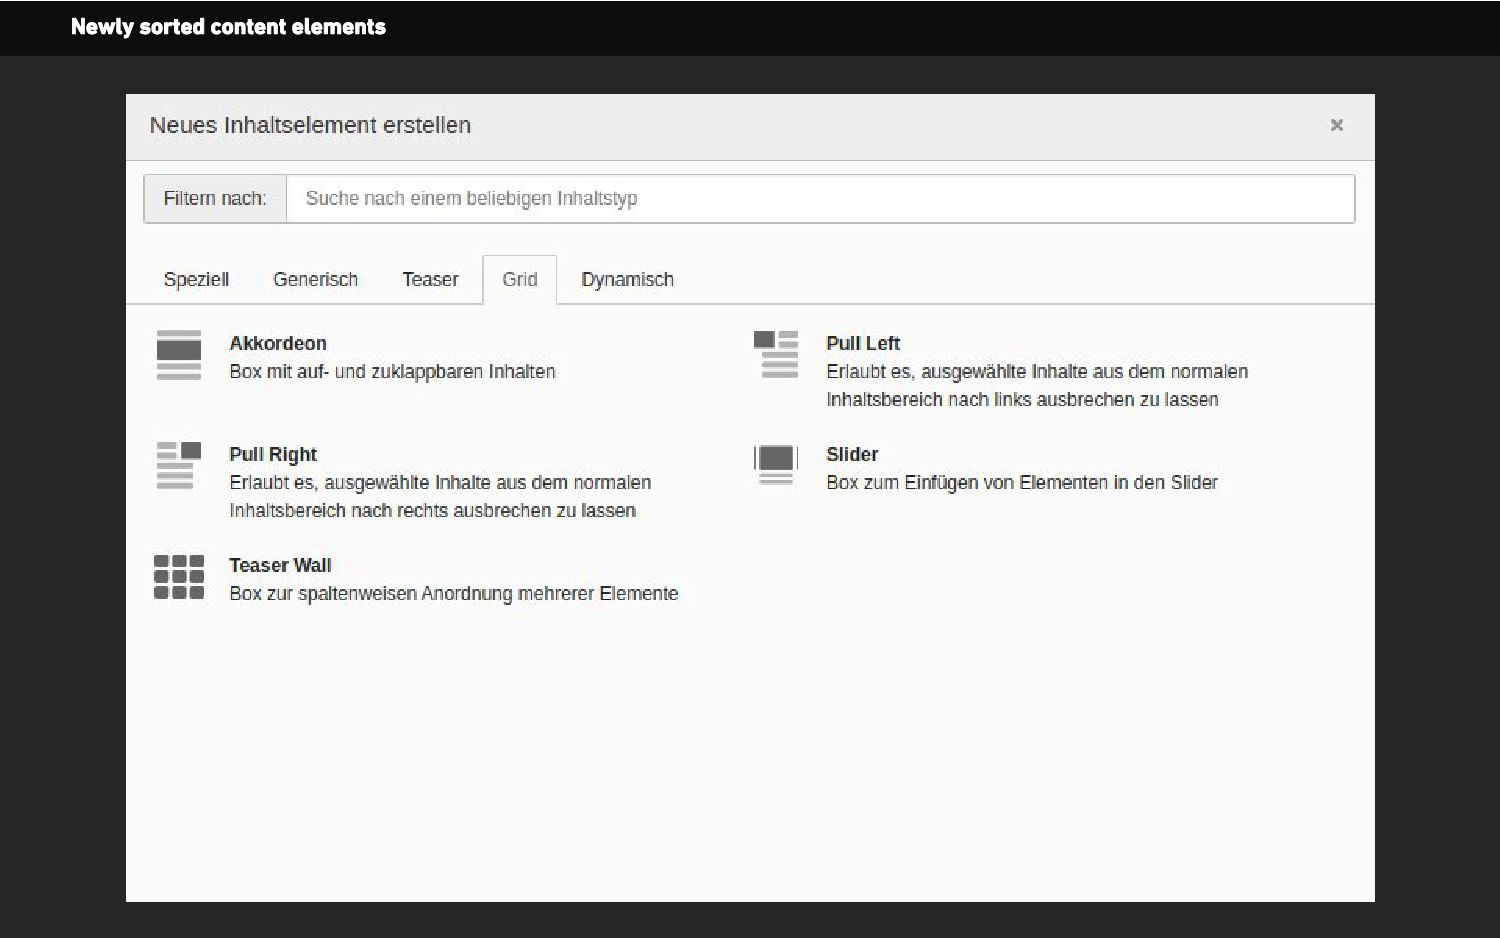Click the Slider title link

852,454
